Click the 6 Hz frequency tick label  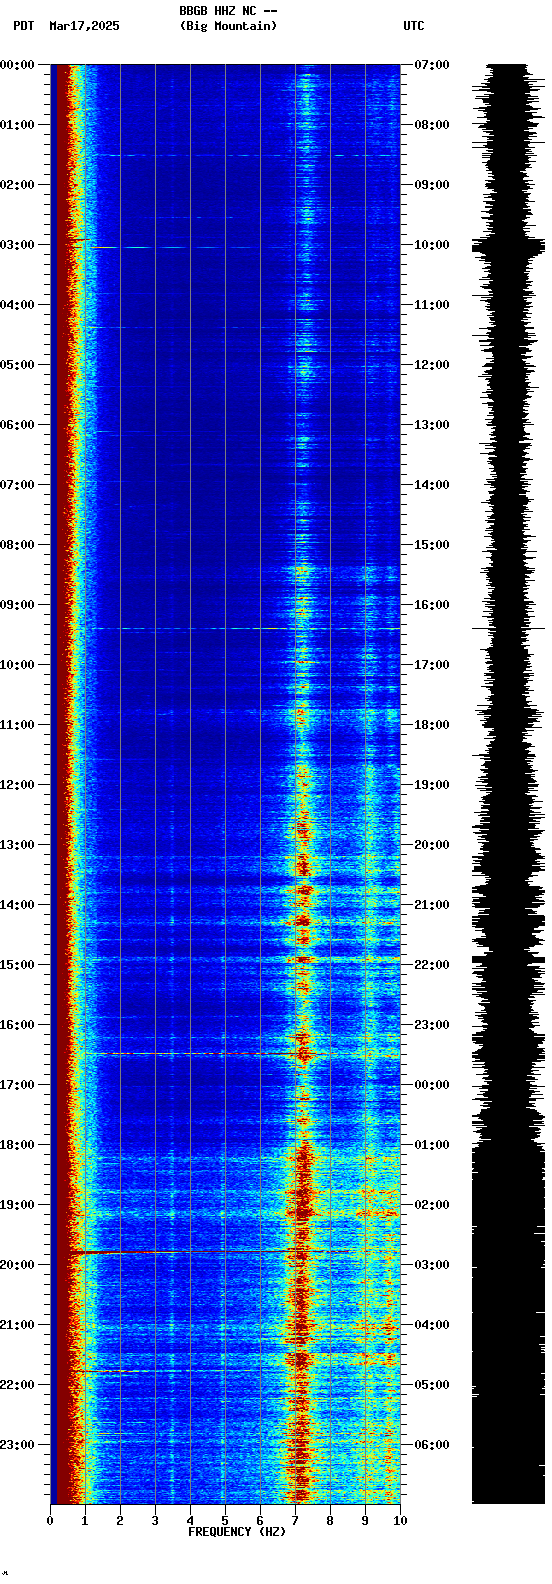click(260, 1521)
